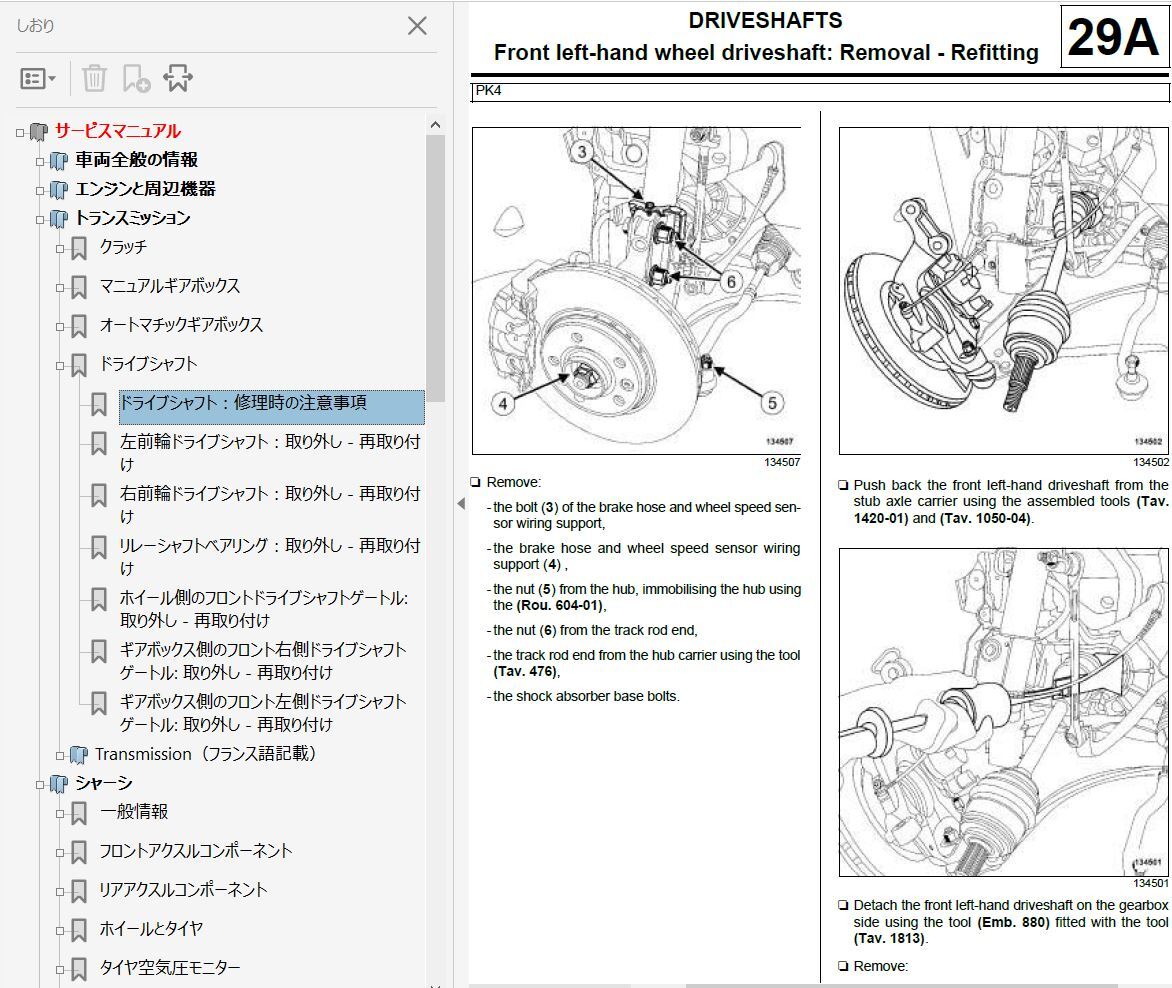The width and height of the screenshot is (1172, 988).
Task: Click the delete bookmark trash icon
Action: 94,78
